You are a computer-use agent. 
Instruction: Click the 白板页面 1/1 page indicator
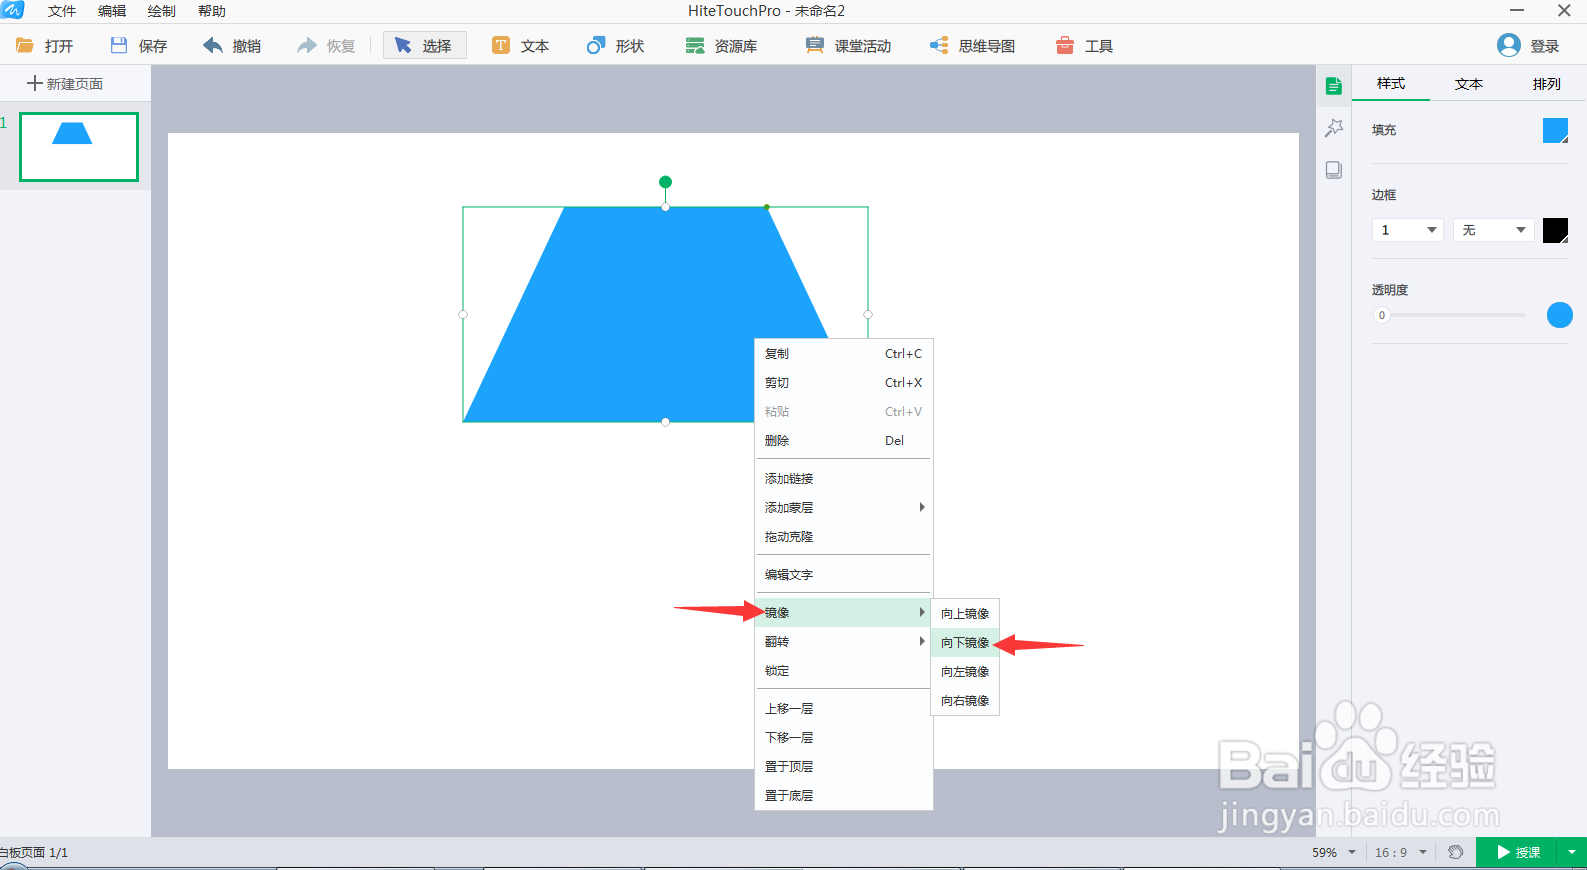tap(34, 852)
